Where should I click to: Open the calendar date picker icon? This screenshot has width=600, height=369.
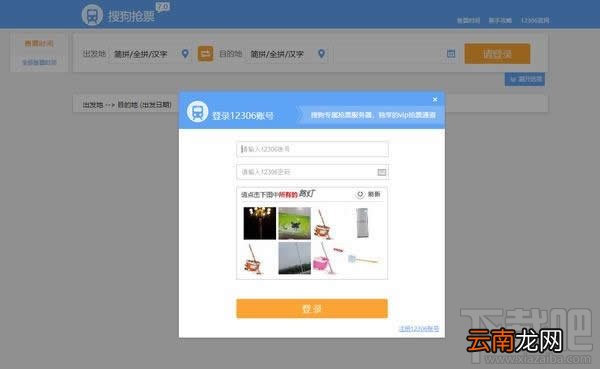pyautogui.click(x=451, y=54)
